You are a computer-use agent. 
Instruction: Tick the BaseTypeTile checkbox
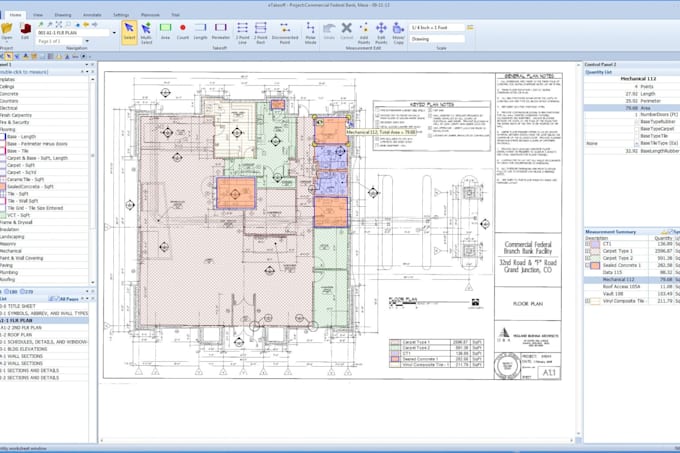pyautogui.click(x=636, y=136)
